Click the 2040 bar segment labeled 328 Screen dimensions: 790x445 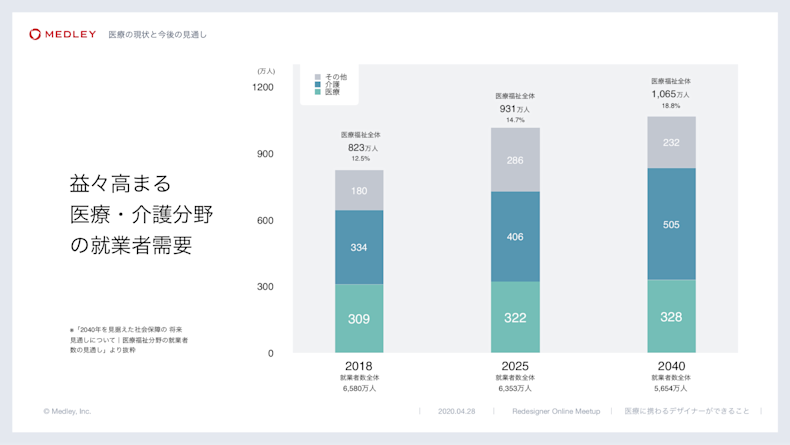[x=672, y=316]
